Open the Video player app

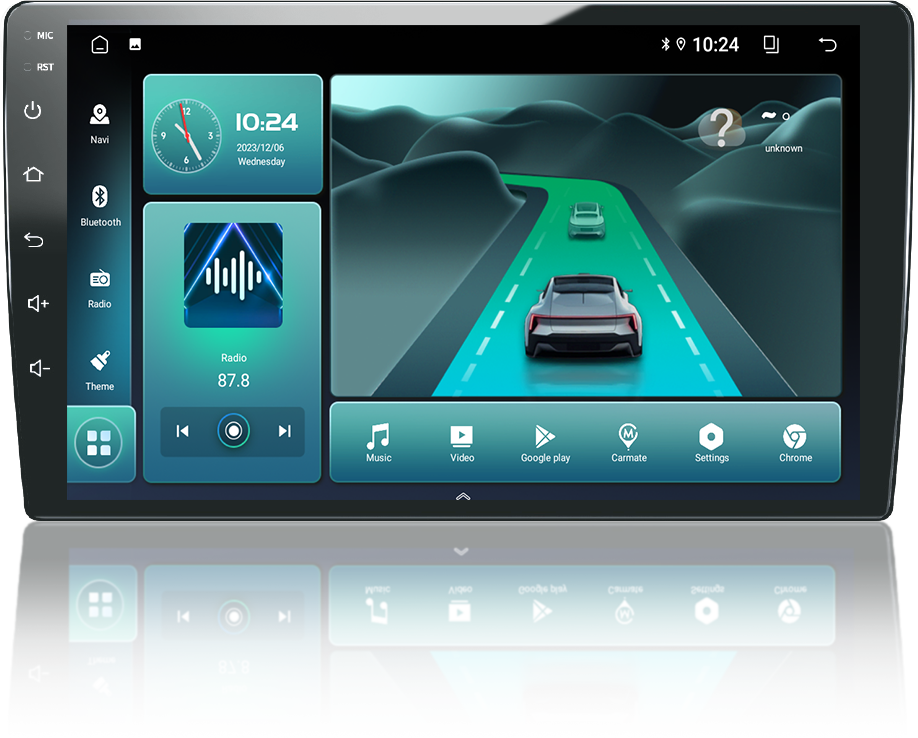(x=461, y=441)
